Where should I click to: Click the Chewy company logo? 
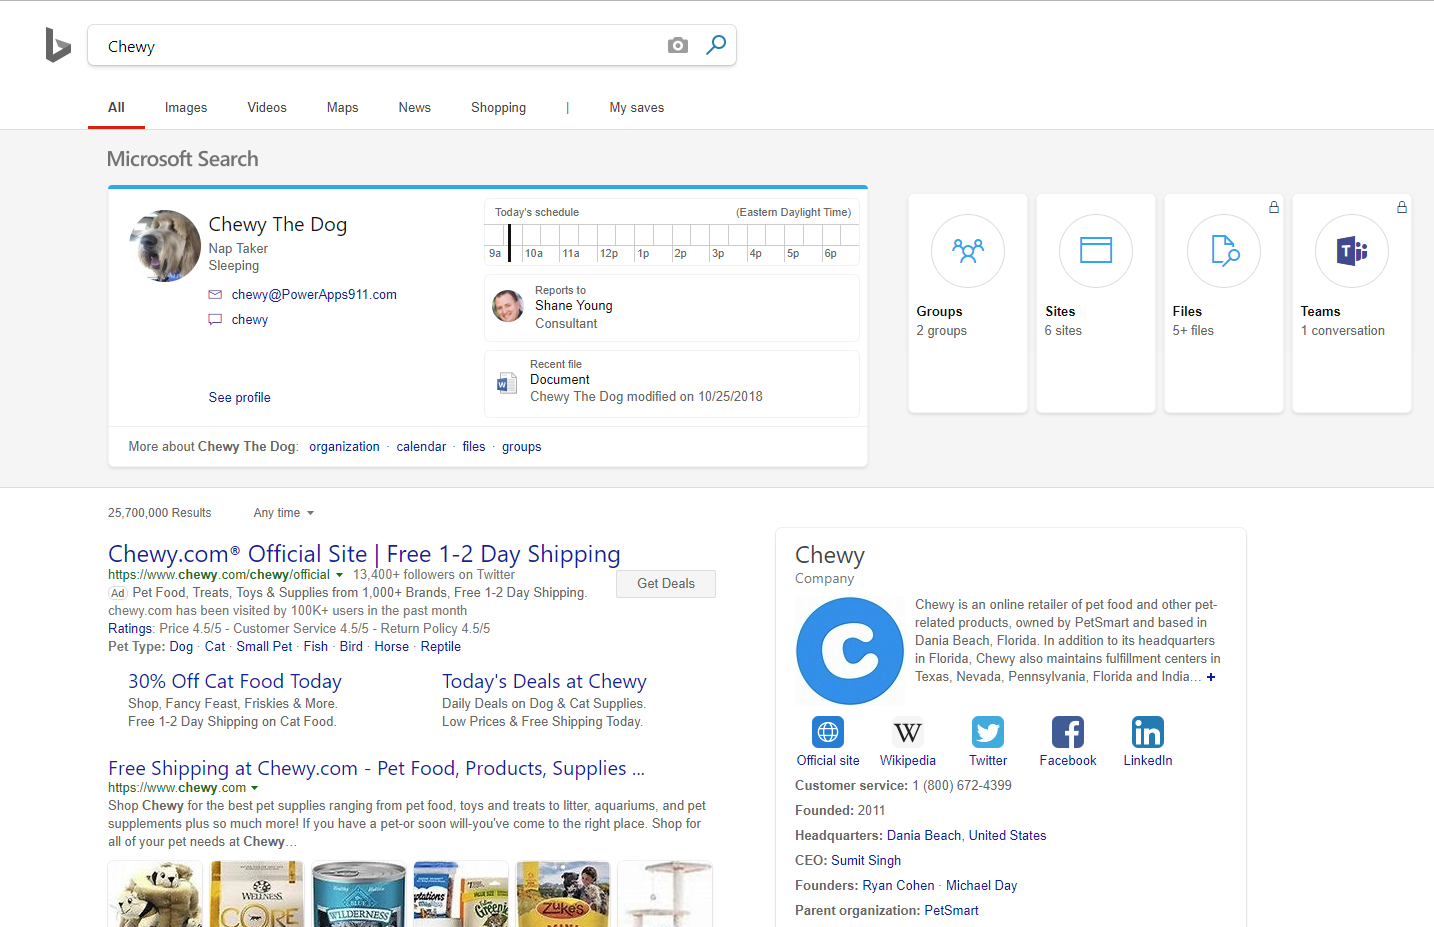tap(850, 651)
